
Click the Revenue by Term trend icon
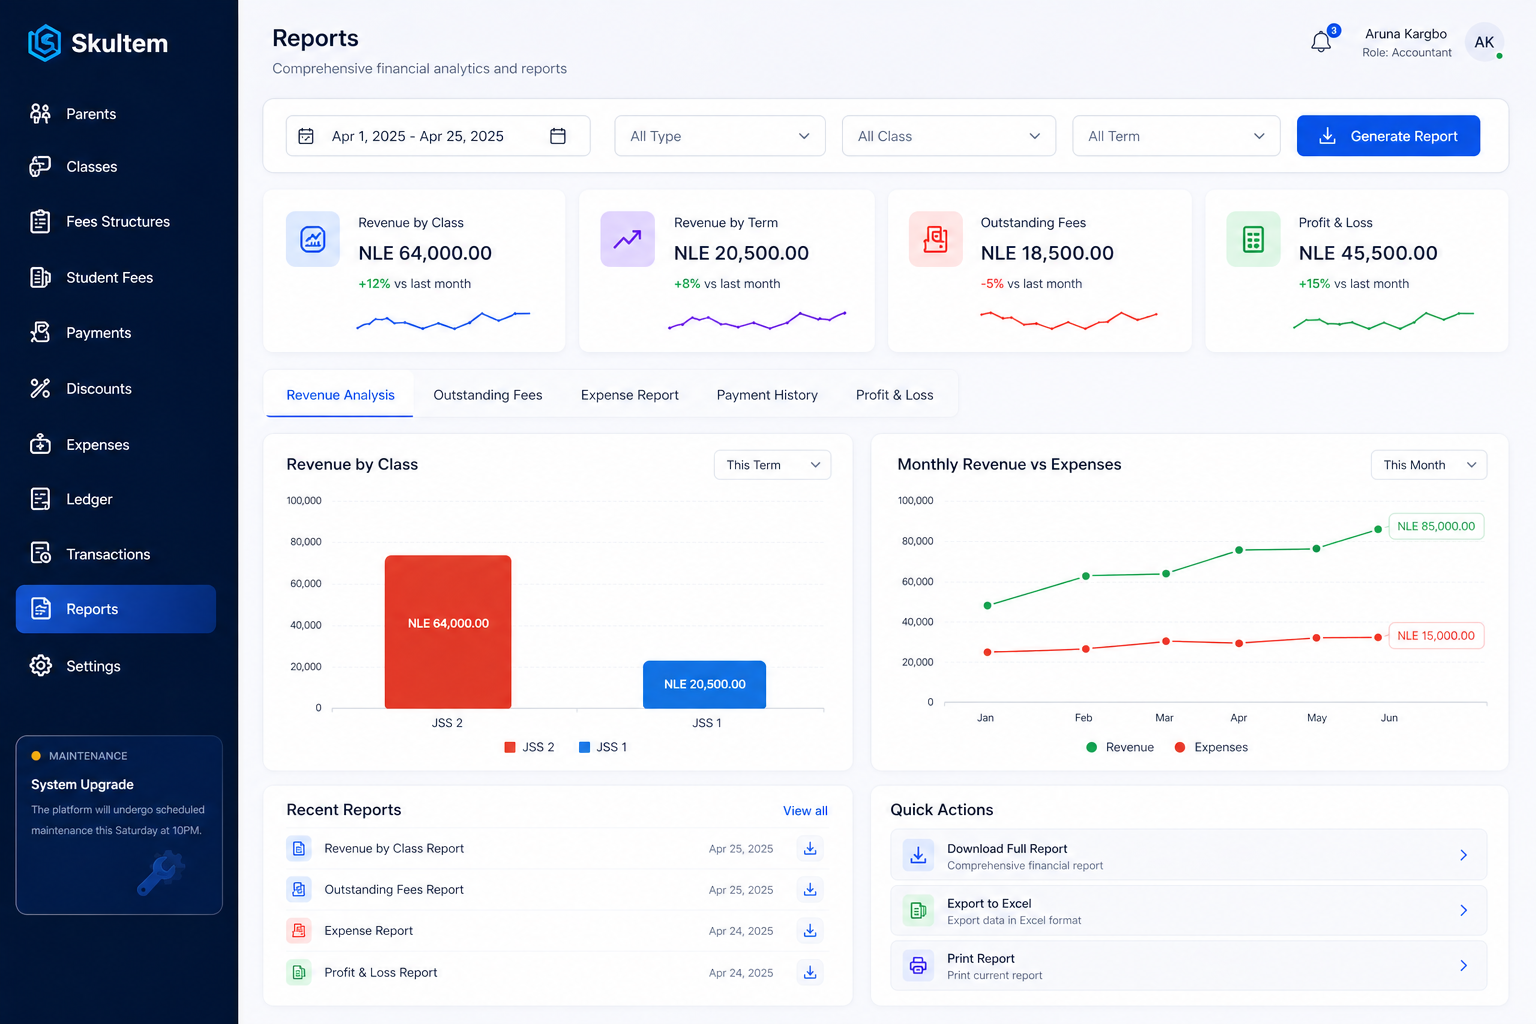pyautogui.click(x=627, y=239)
